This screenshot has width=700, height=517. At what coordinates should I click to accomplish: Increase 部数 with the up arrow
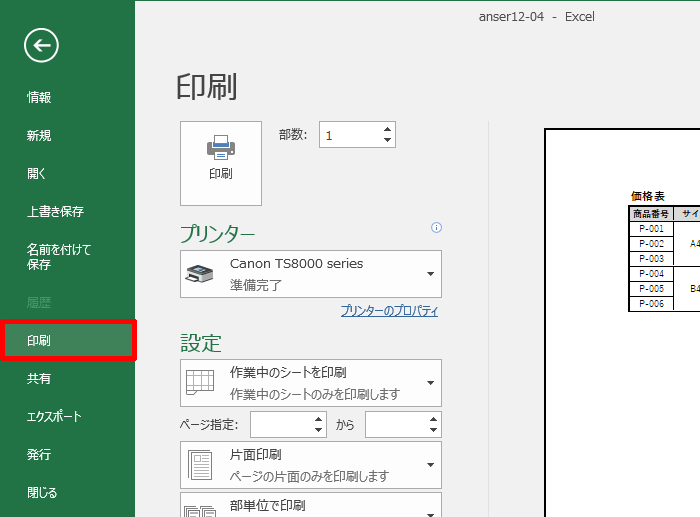(387, 129)
